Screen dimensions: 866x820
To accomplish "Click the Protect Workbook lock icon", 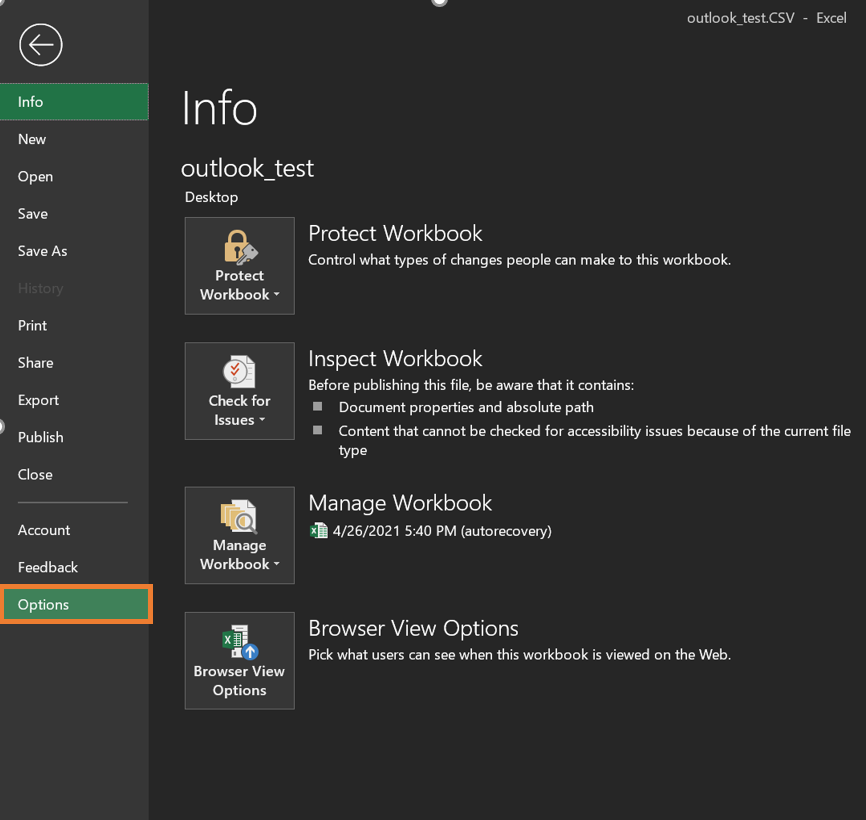I will tap(239, 246).
